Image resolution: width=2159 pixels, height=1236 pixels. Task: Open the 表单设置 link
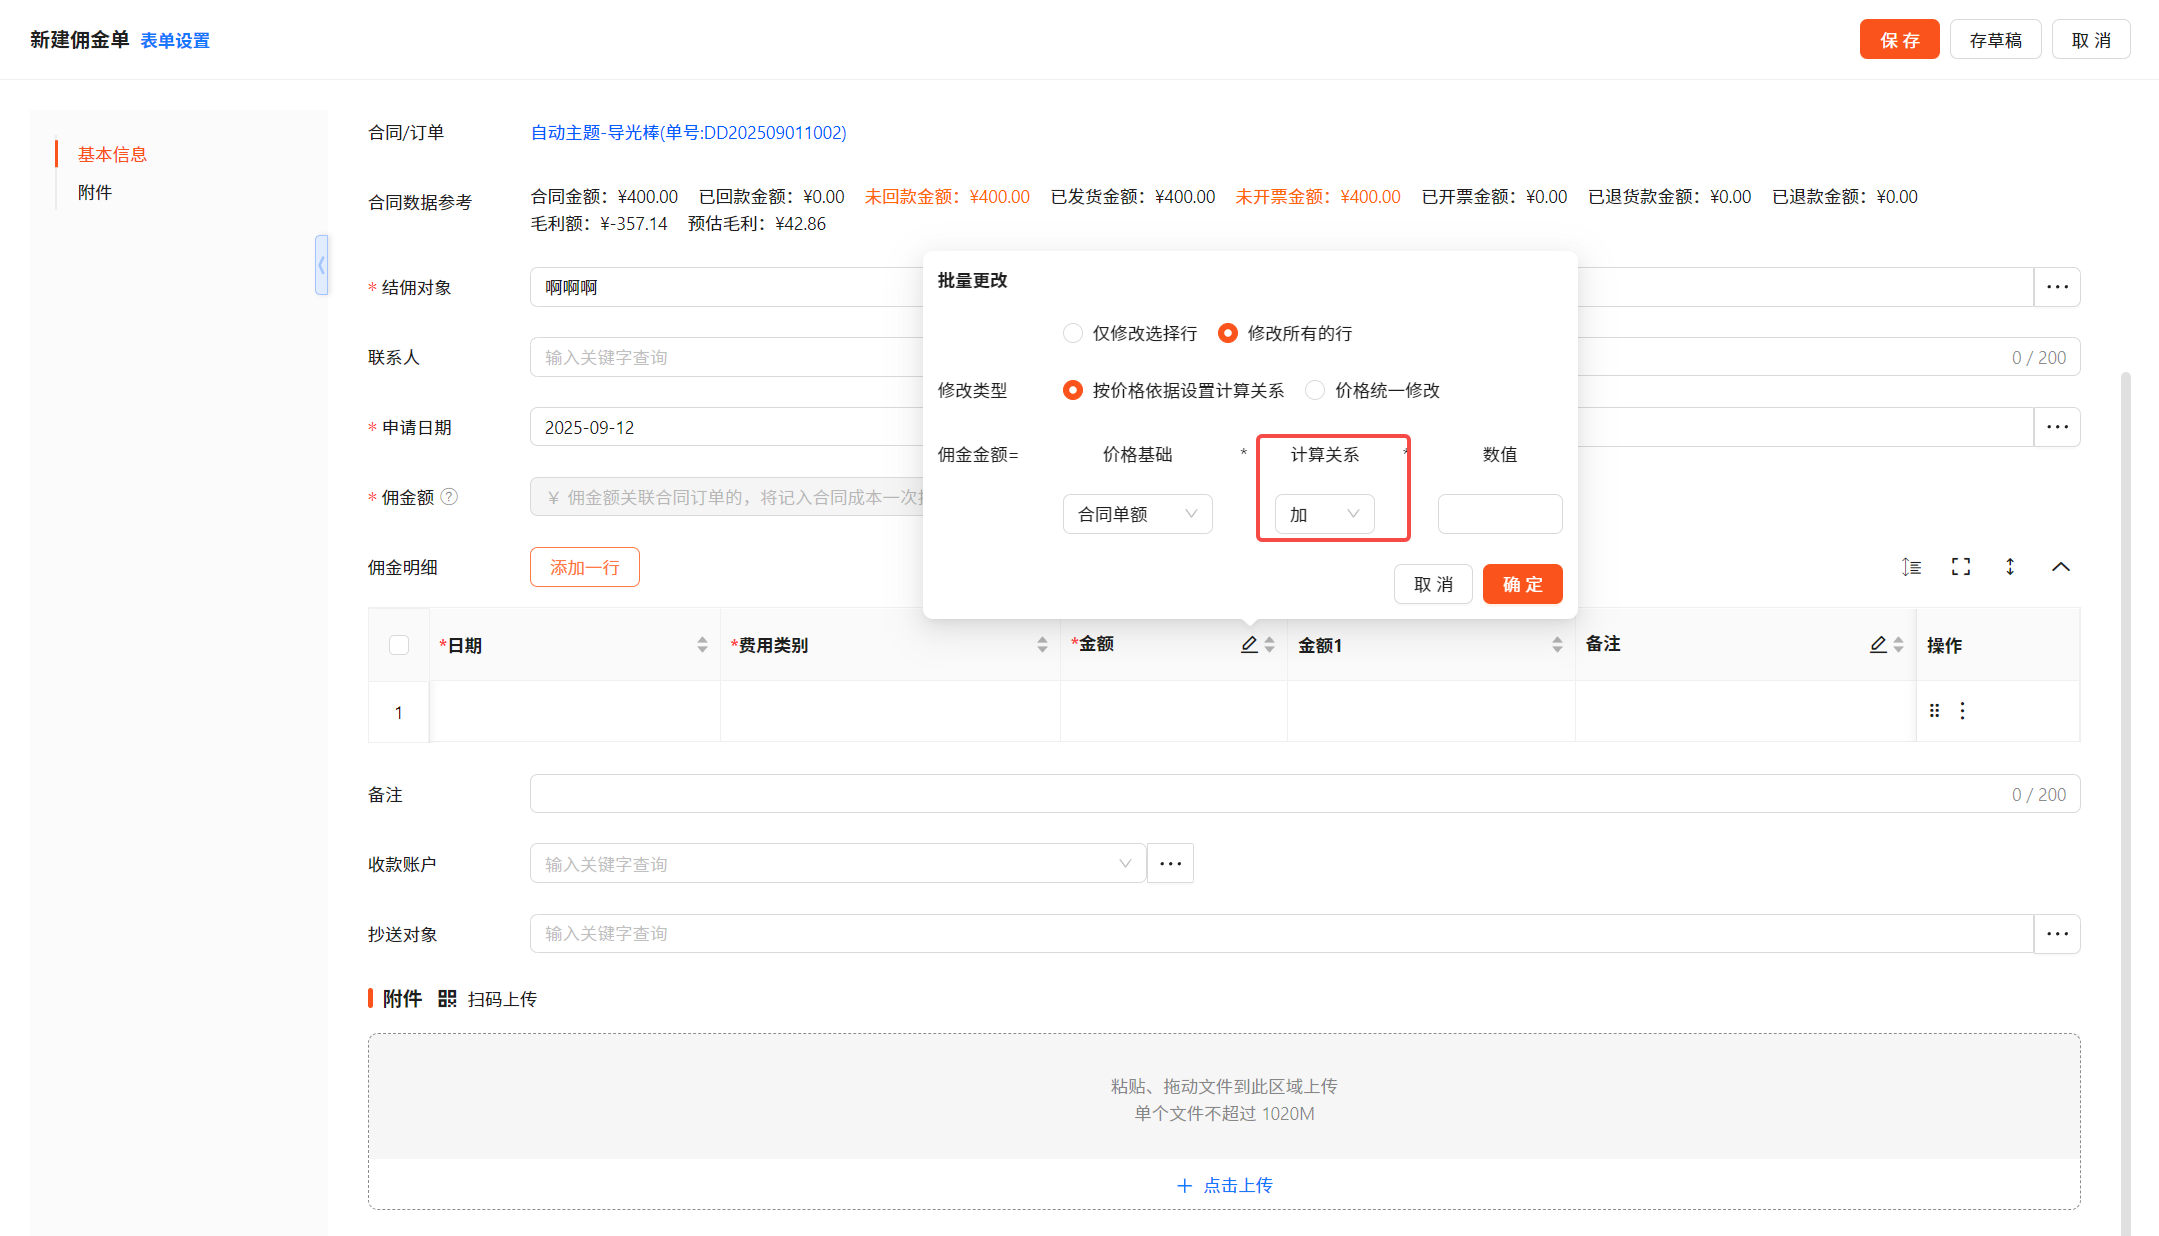pyautogui.click(x=175, y=41)
